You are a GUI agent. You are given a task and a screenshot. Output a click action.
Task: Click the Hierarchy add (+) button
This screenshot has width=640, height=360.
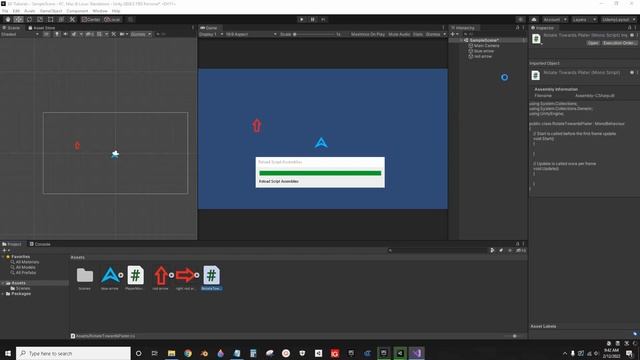(x=454, y=34)
